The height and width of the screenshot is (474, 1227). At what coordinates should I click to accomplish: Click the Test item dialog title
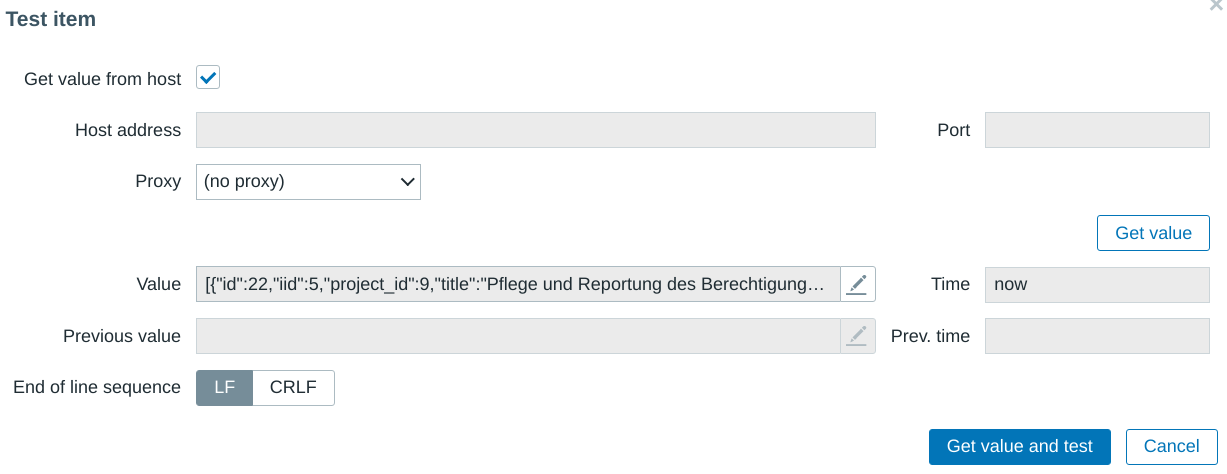click(x=51, y=19)
